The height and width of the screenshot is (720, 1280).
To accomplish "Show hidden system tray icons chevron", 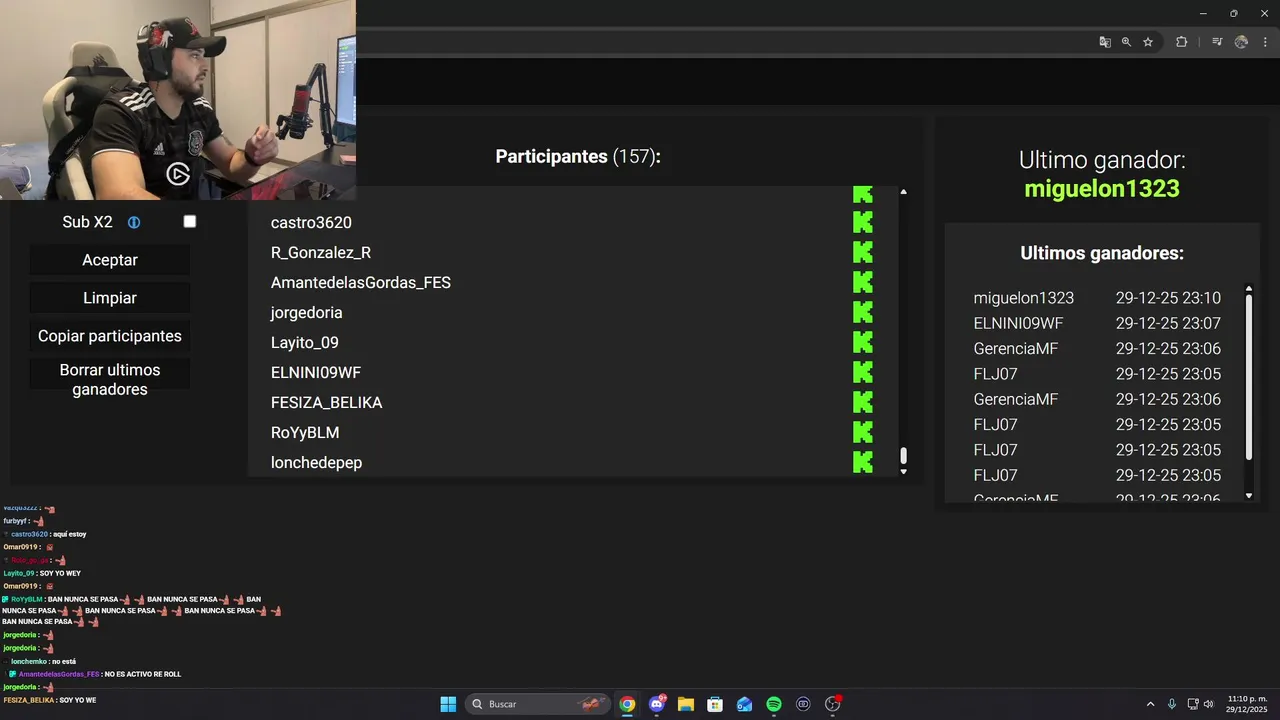I will pos(1150,704).
